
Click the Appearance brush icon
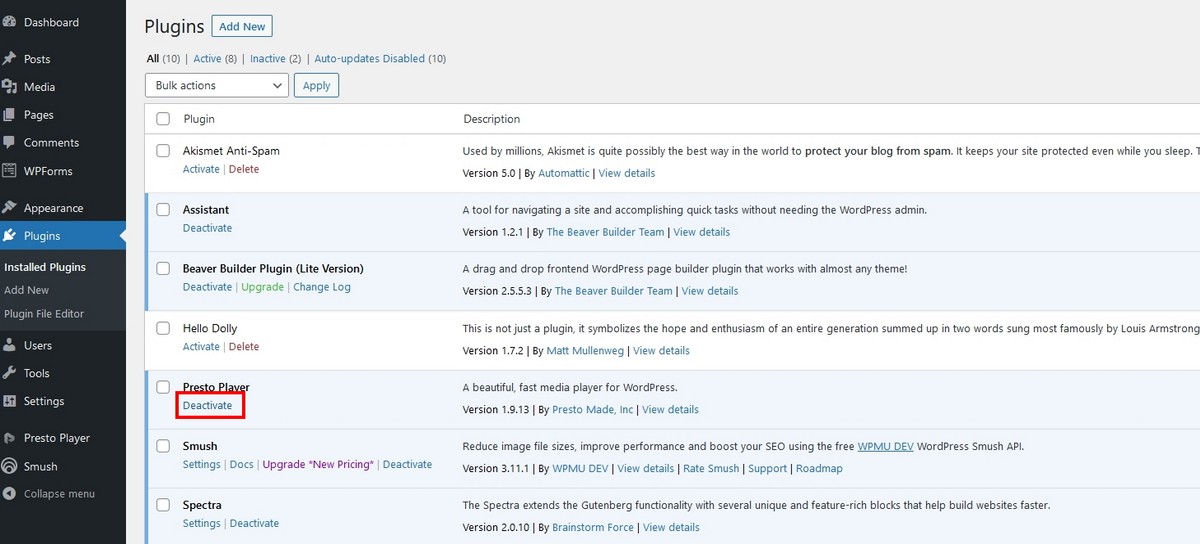(x=9, y=208)
